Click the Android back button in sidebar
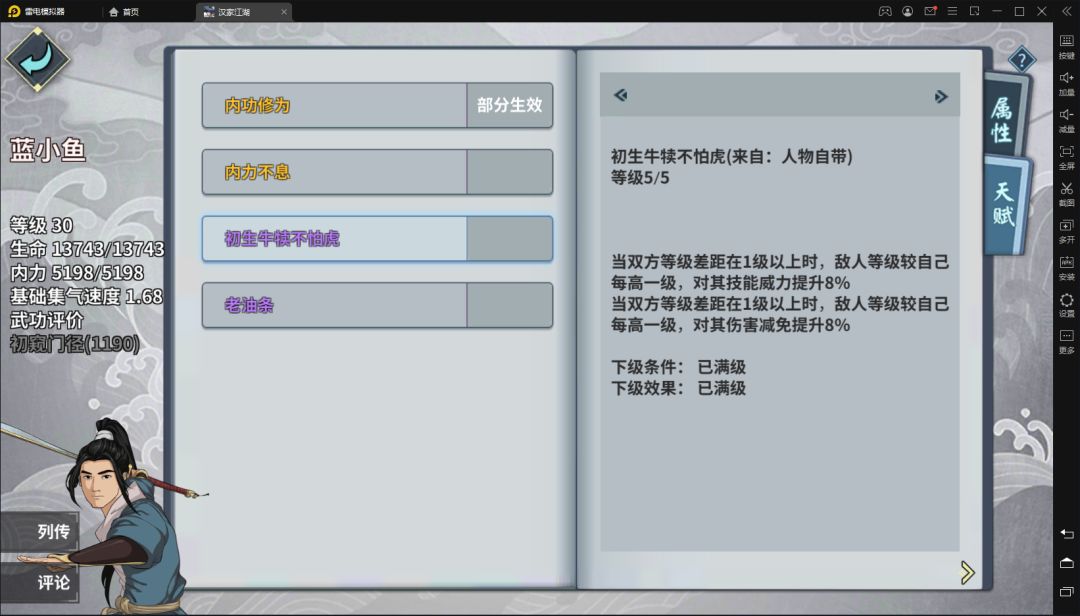Screen dimensions: 1080x616 click(x=1066, y=533)
